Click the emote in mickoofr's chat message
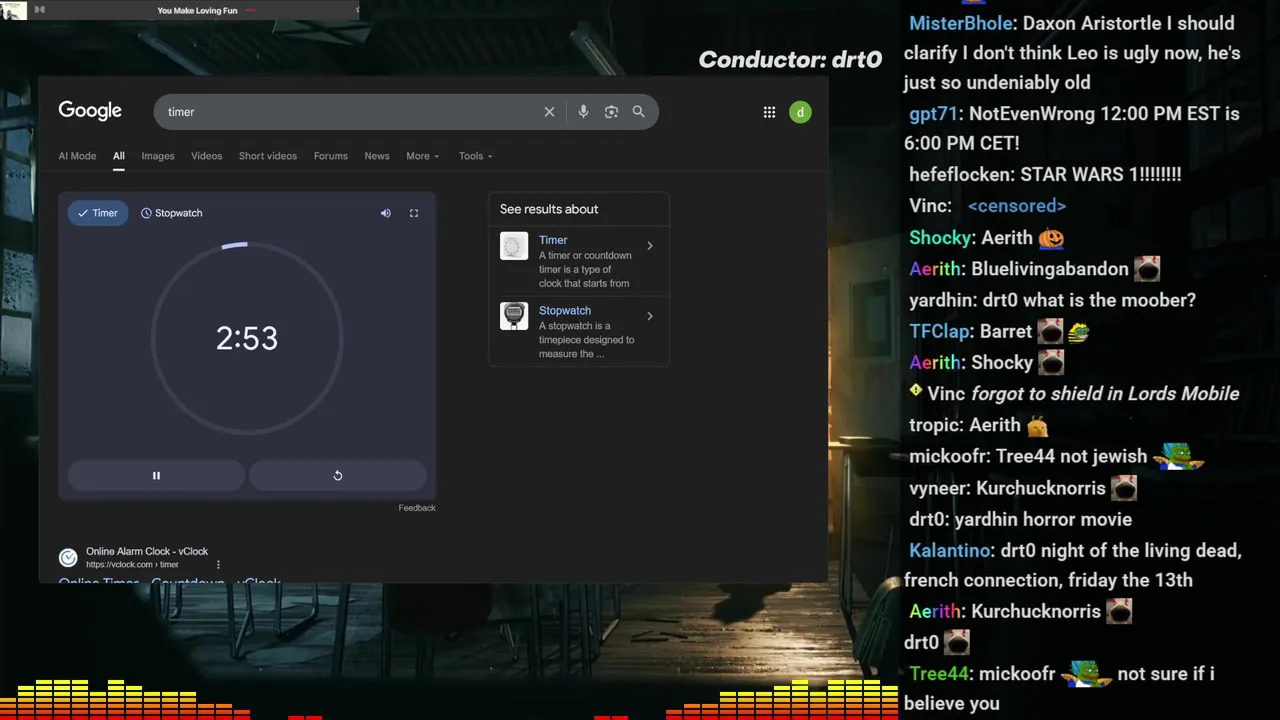 point(1179,457)
